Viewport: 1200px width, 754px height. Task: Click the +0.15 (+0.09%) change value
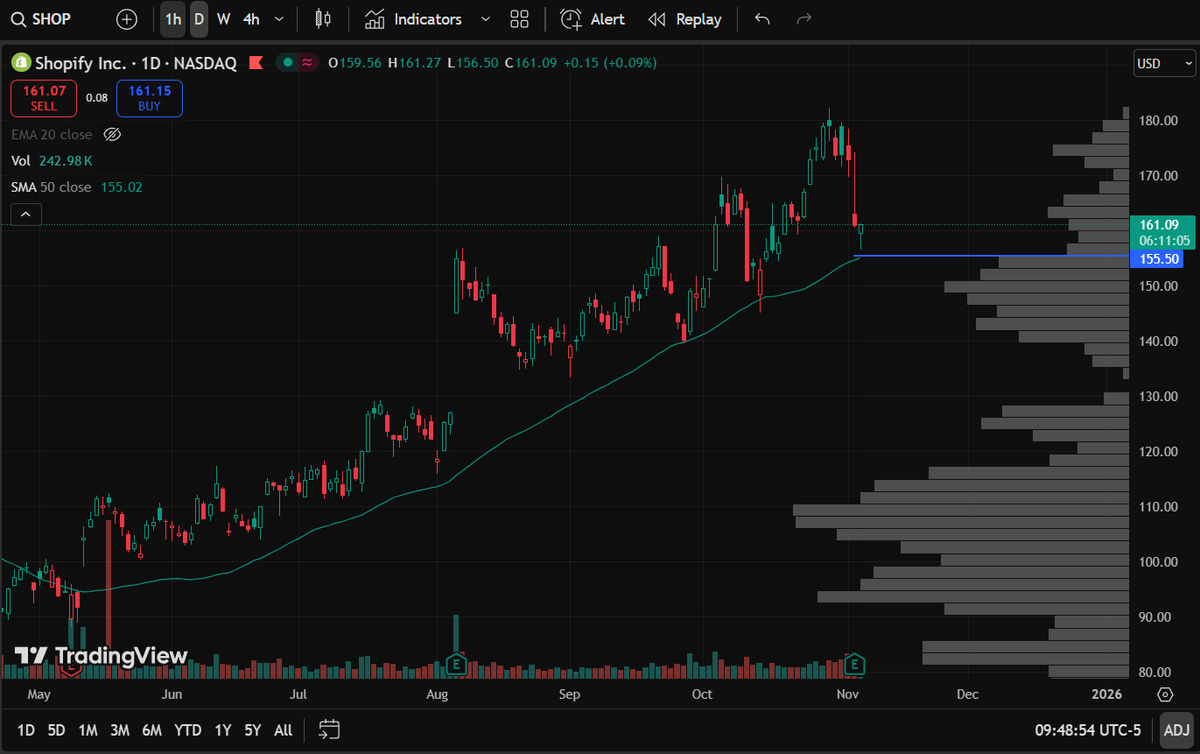point(610,63)
